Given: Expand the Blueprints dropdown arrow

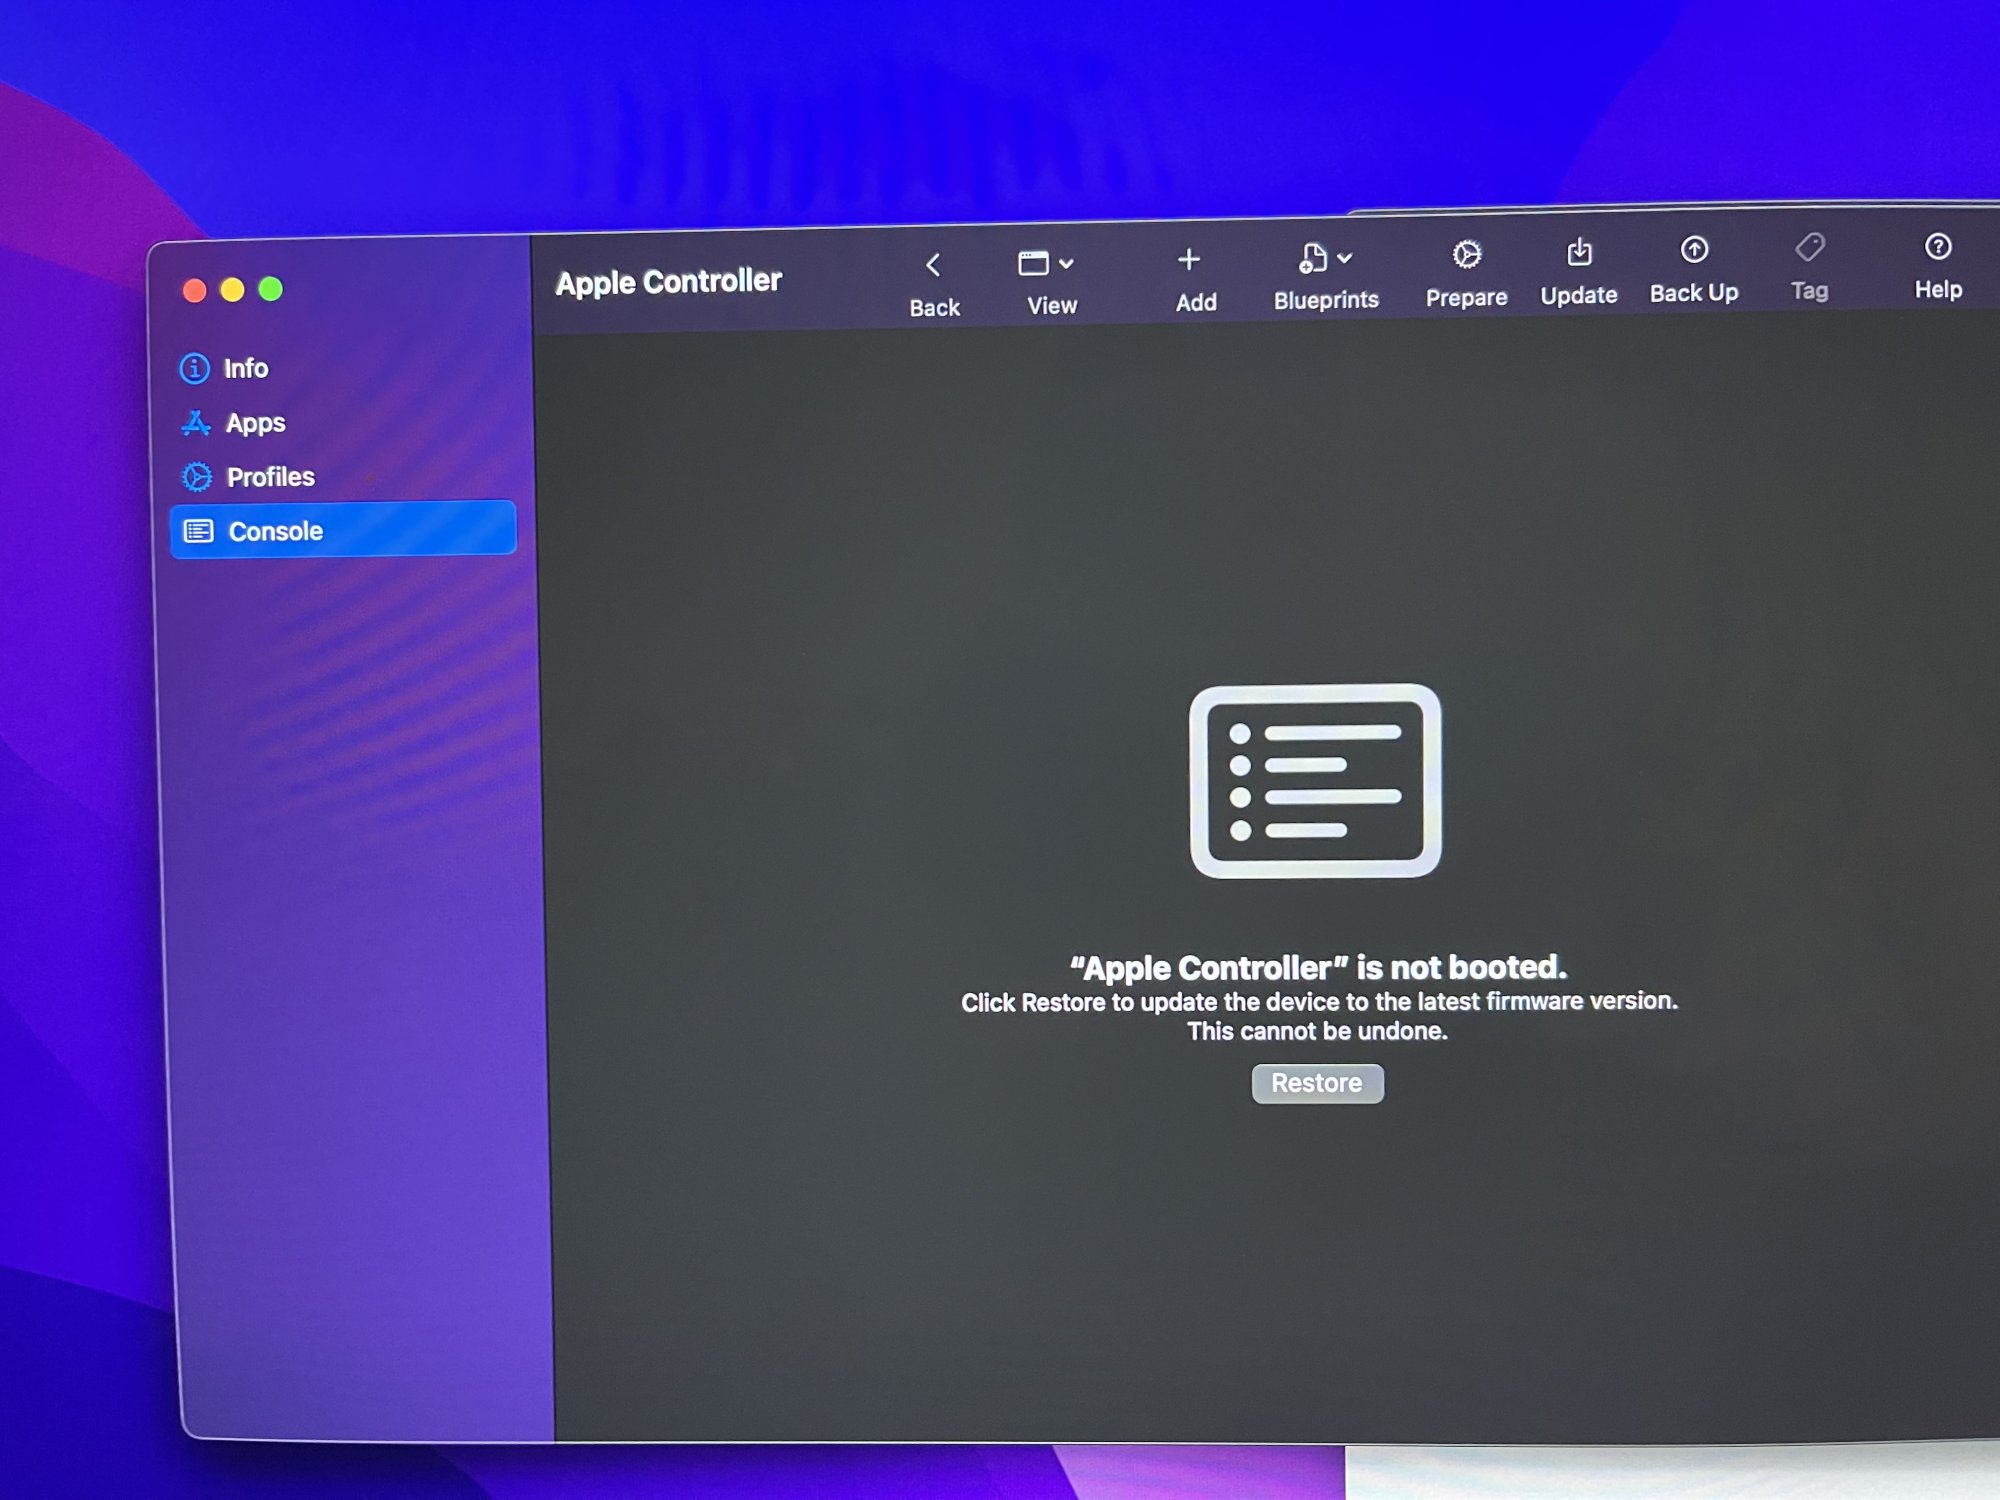Looking at the screenshot, I should (1345, 258).
